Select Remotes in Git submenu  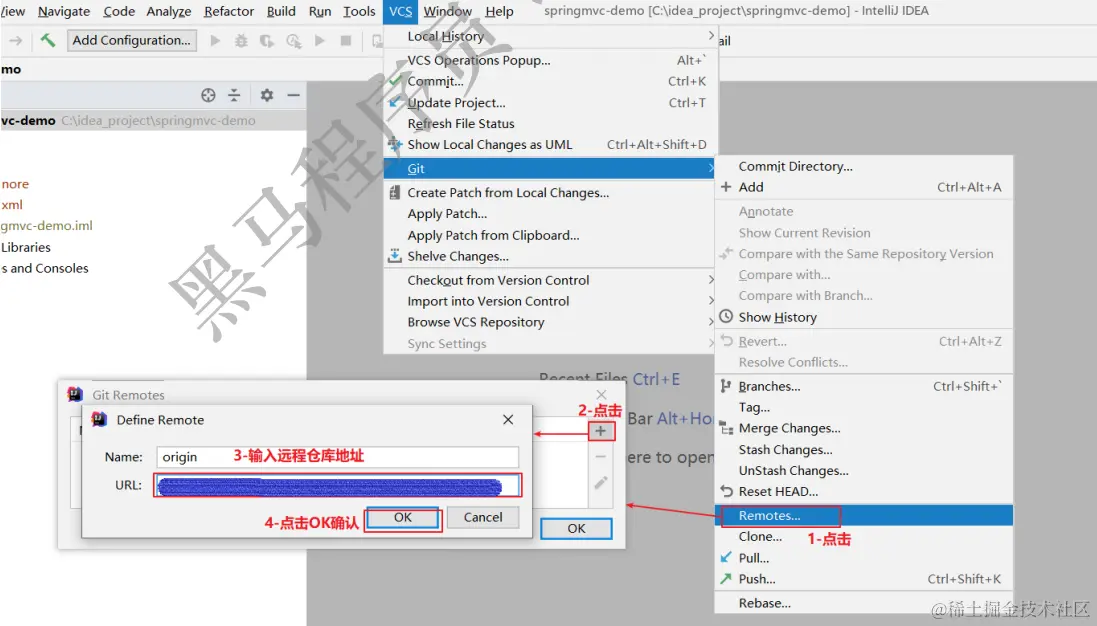click(x=864, y=515)
